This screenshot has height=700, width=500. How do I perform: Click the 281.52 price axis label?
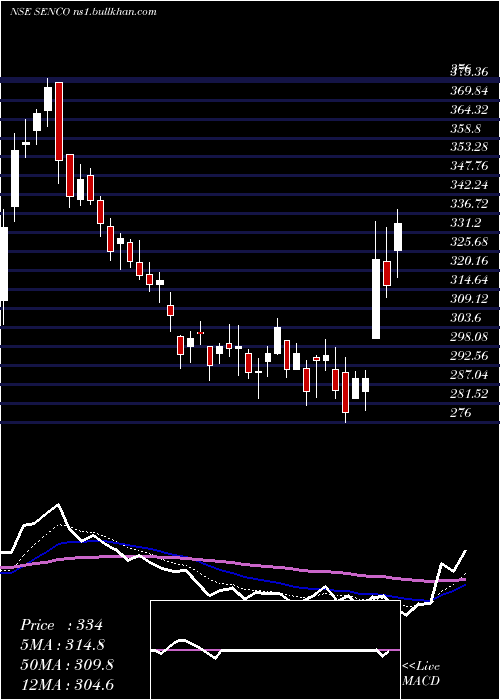tap(470, 394)
